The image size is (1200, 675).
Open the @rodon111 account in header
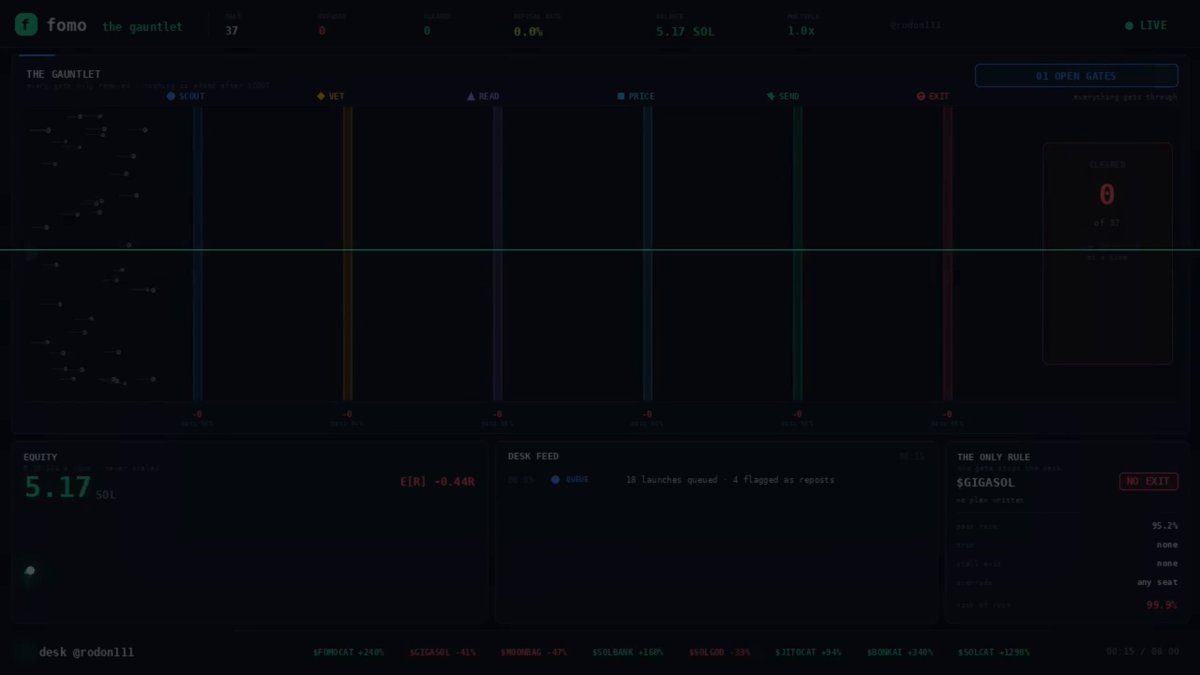coord(915,25)
